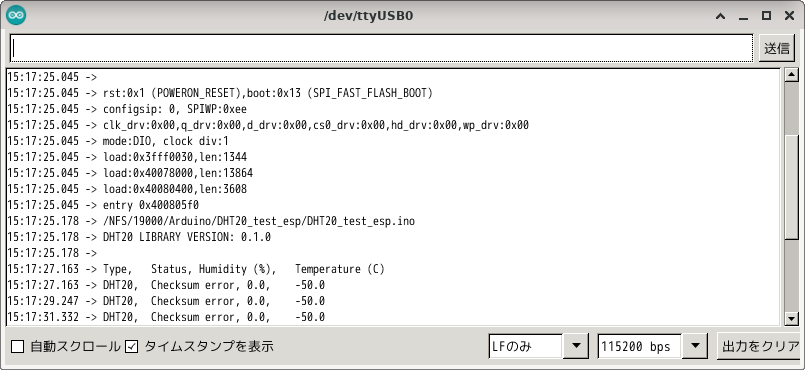Image resolution: width=805 pixels, height=370 pixels.
Task: Click the mode:DIO, clock div:1 line
Action: tap(118, 141)
